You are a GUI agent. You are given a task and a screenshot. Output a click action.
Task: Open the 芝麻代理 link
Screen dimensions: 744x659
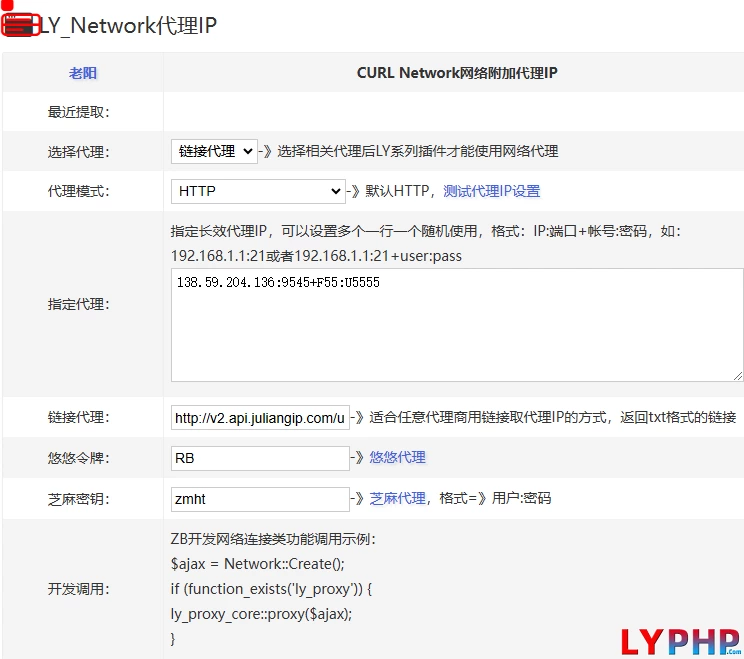[397, 498]
